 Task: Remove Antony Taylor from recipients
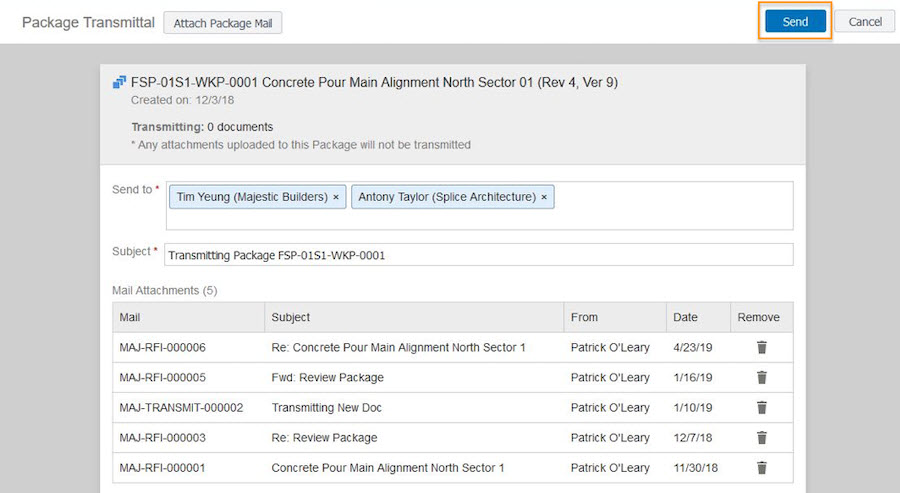click(544, 197)
